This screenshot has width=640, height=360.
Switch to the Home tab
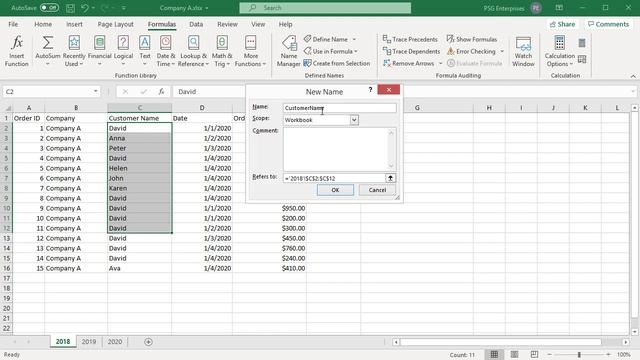(x=43, y=24)
